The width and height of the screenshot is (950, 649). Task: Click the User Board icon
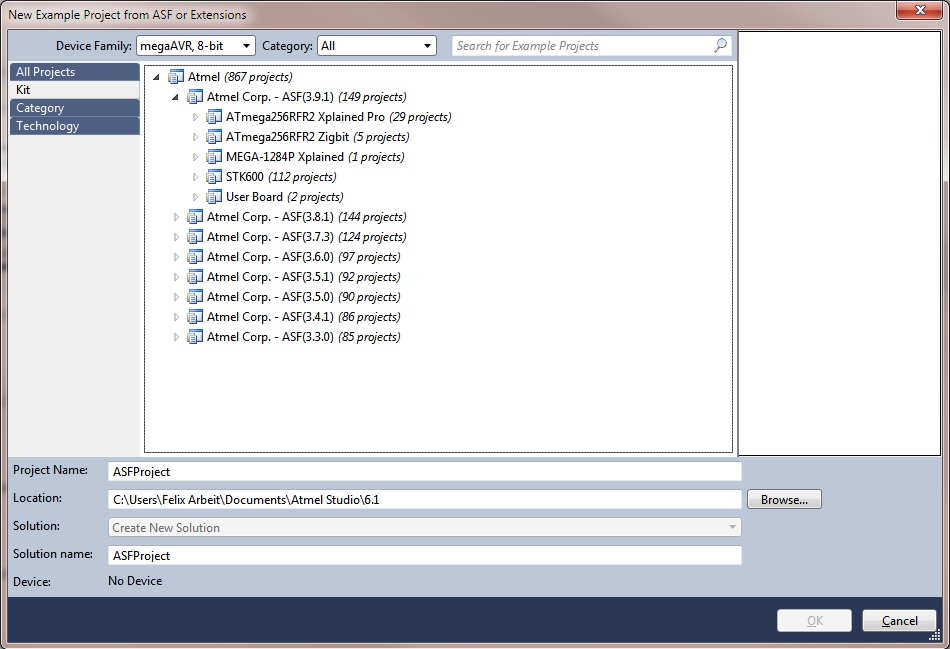point(214,197)
